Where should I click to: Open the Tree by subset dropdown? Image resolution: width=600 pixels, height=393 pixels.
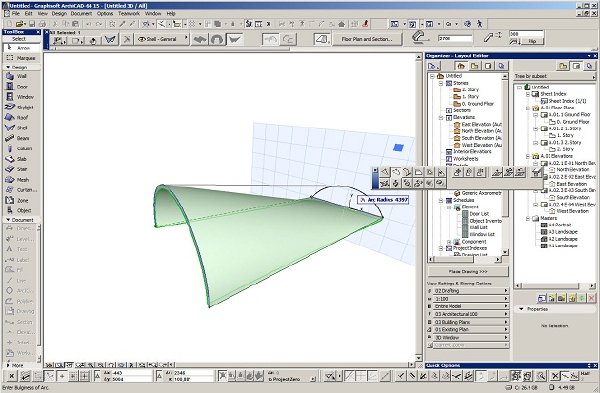tap(555, 77)
